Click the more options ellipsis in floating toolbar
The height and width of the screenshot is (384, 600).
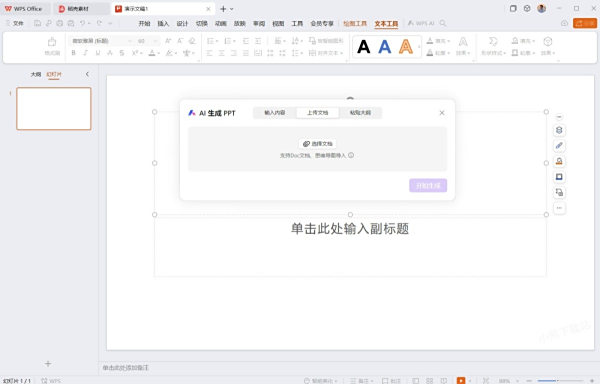coord(559,208)
